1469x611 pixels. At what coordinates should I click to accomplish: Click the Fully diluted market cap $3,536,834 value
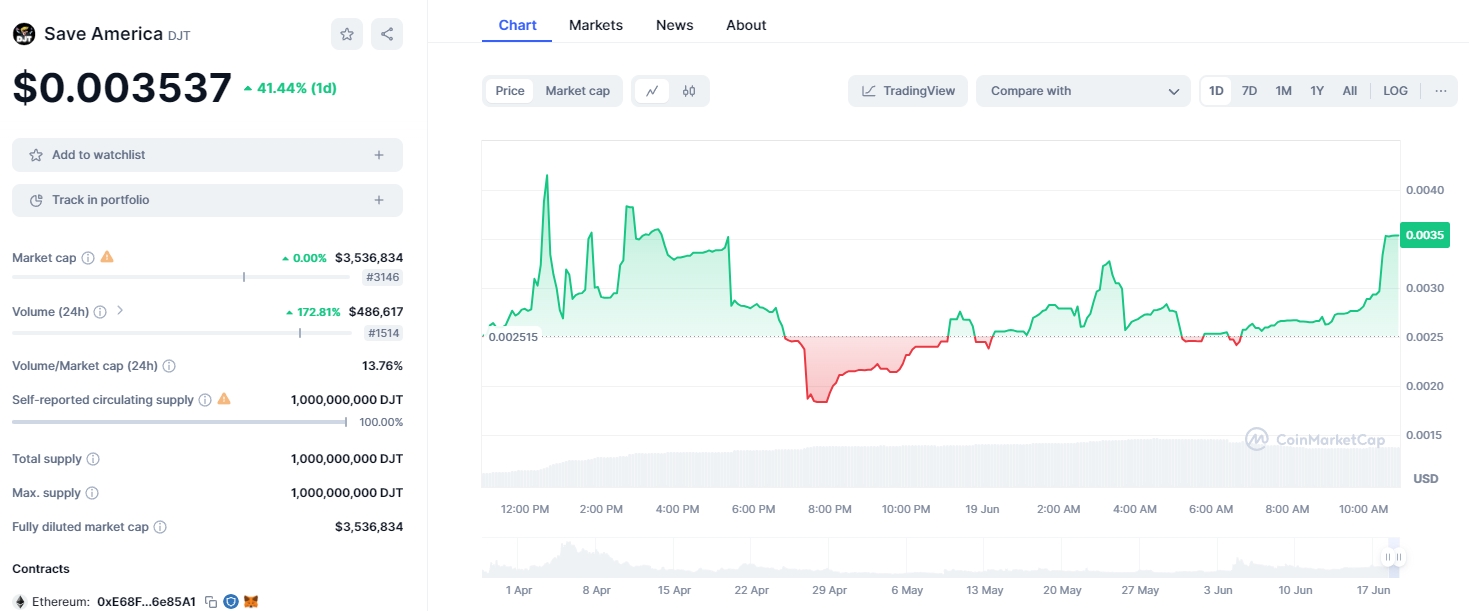point(369,527)
